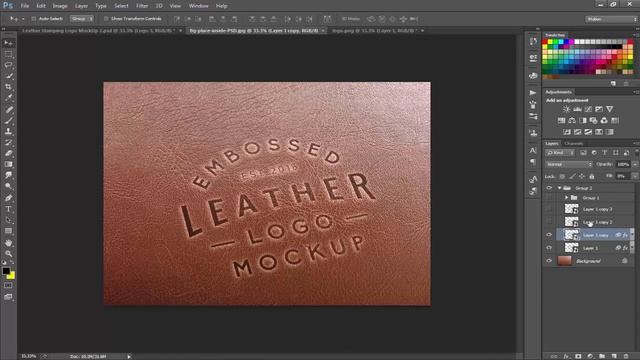Select the Lasso tool
640x360 pixels.
[8, 65]
